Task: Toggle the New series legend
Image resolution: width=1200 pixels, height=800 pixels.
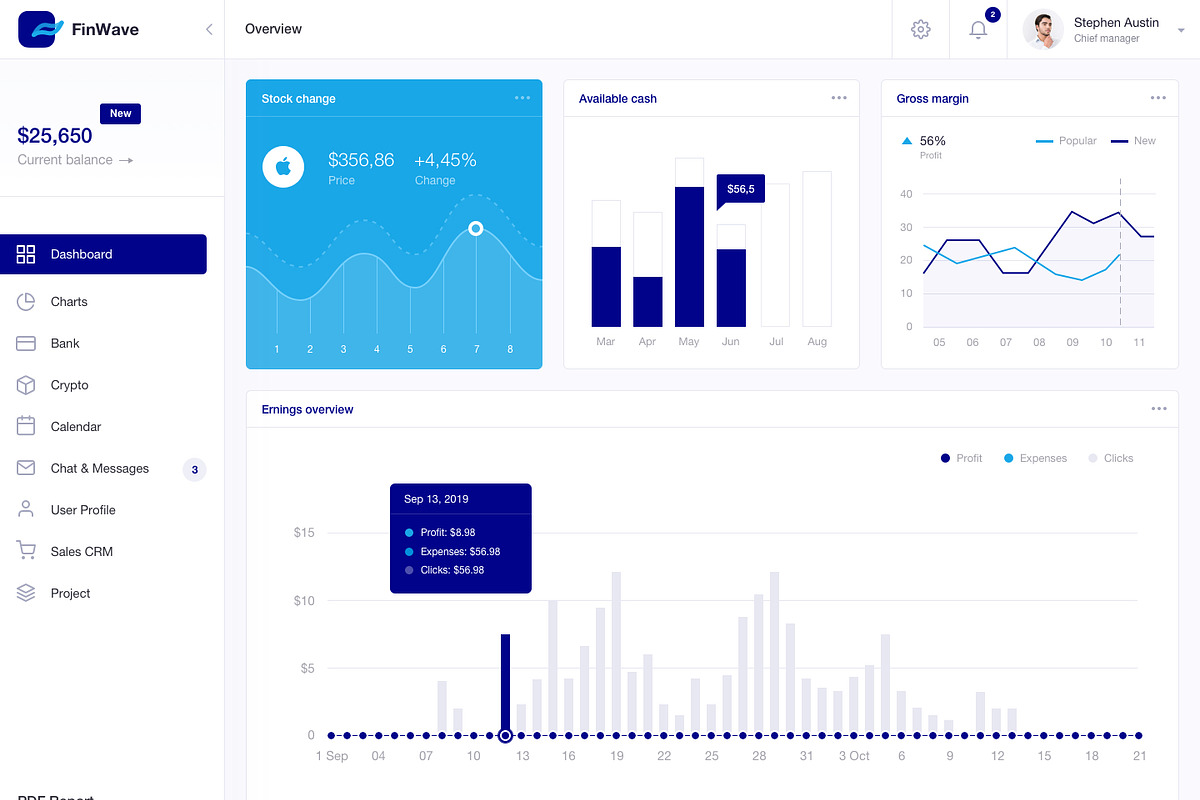Action: [1133, 141]
